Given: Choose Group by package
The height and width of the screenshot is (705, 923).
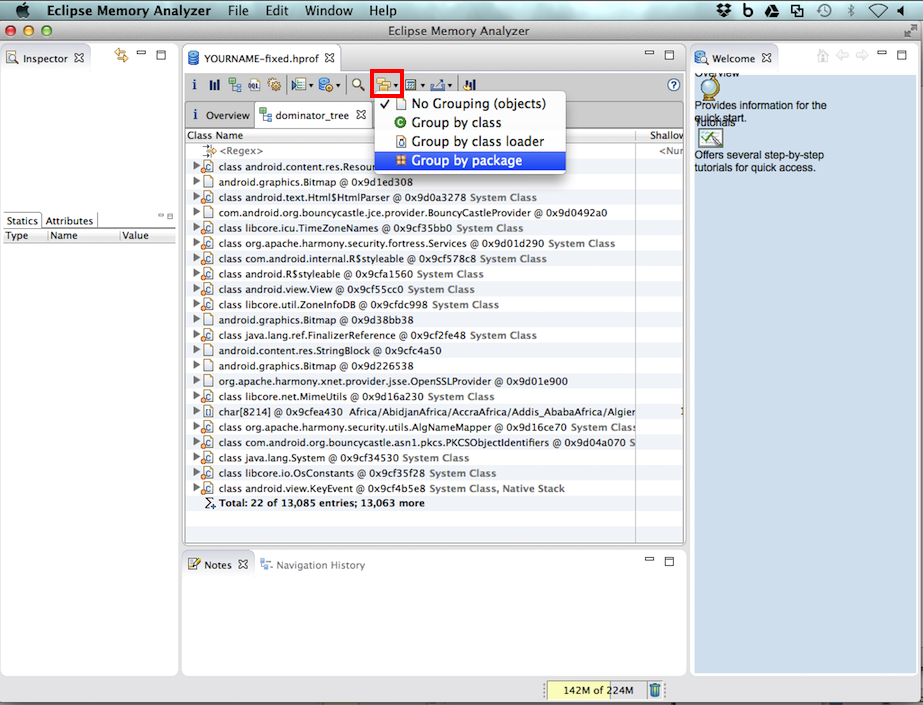Looking at the screenshot, I should point(470,160).
